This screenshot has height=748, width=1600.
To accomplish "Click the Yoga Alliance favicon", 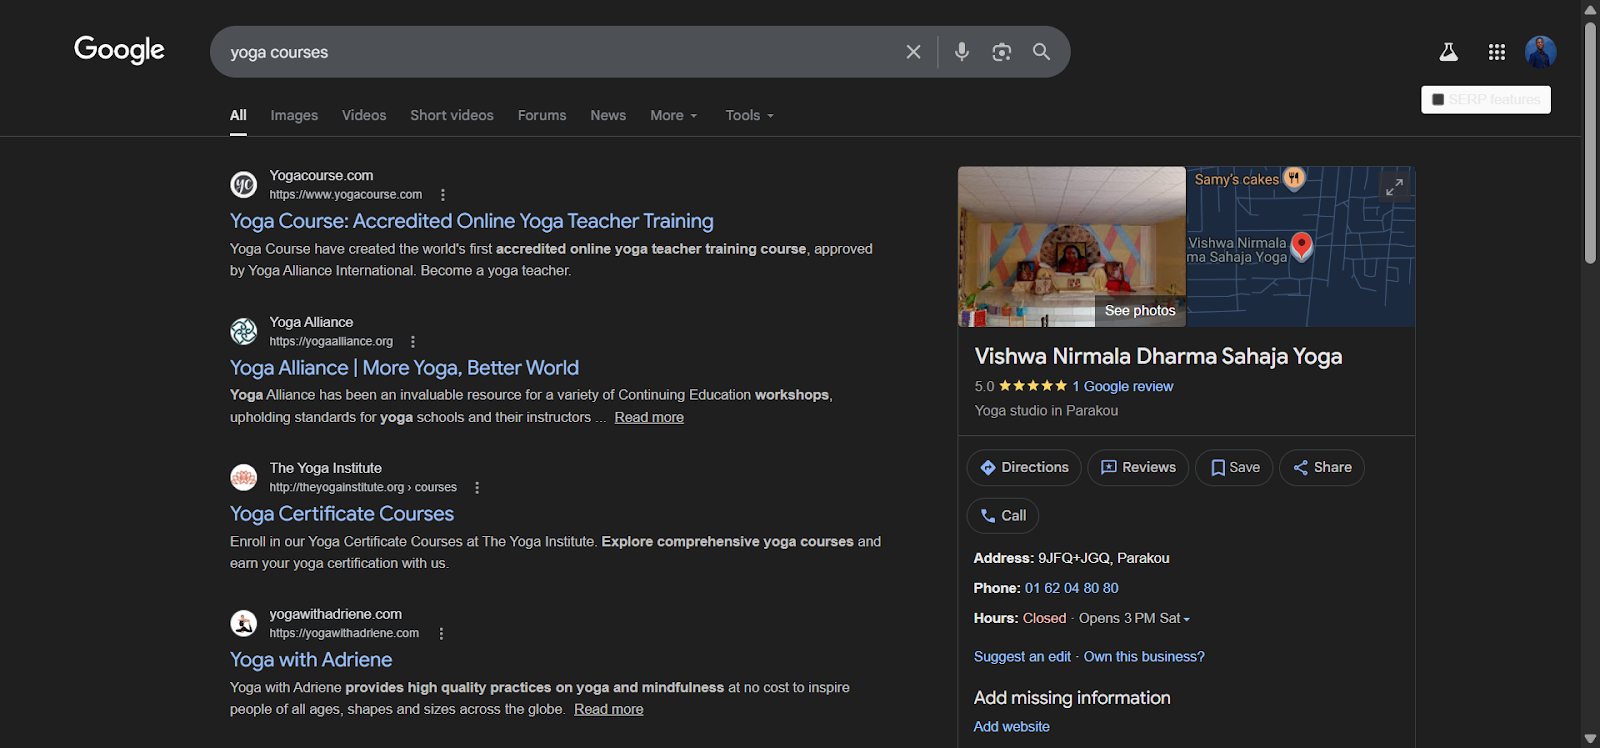I will point(244,331).
